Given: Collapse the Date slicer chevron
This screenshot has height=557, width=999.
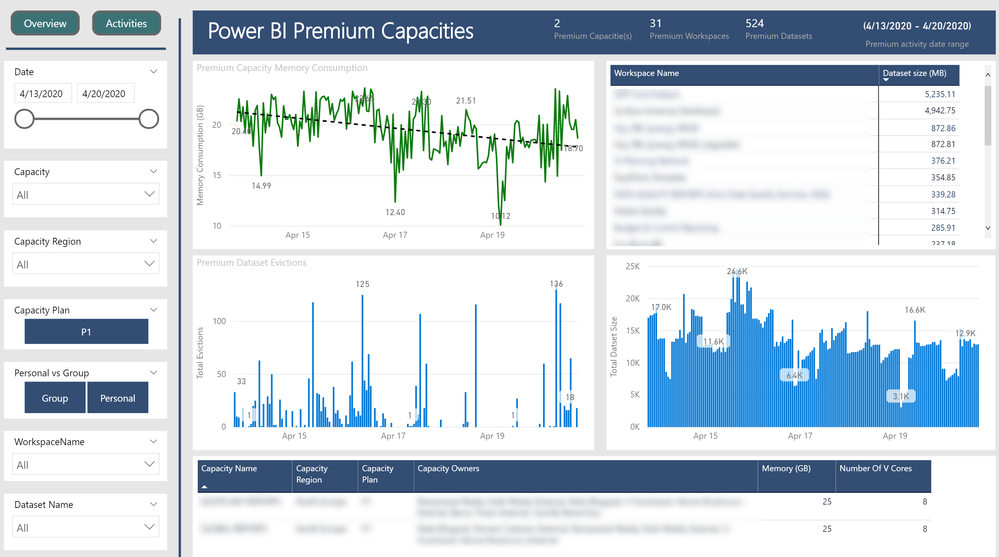Looking at the screenshot, I should pyautogui.click(x=154, y=71).
